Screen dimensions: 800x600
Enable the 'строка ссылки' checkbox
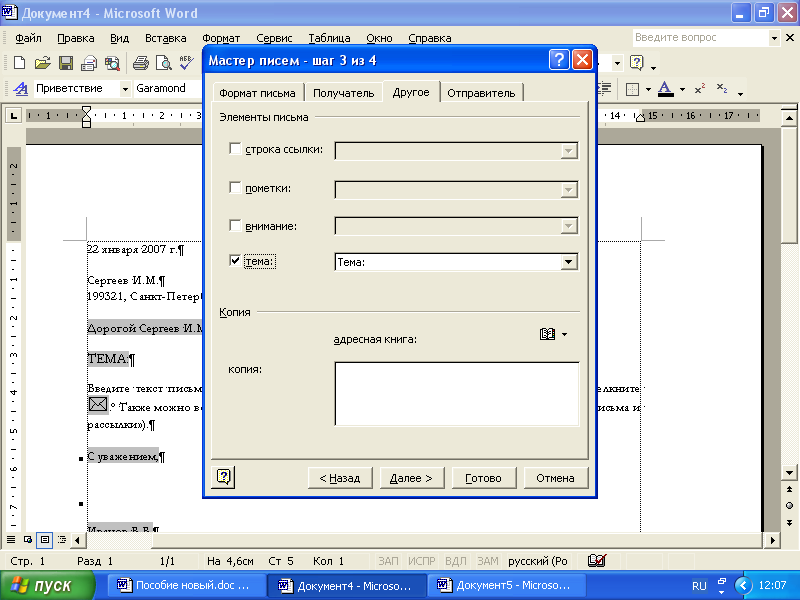pos(235,149)
